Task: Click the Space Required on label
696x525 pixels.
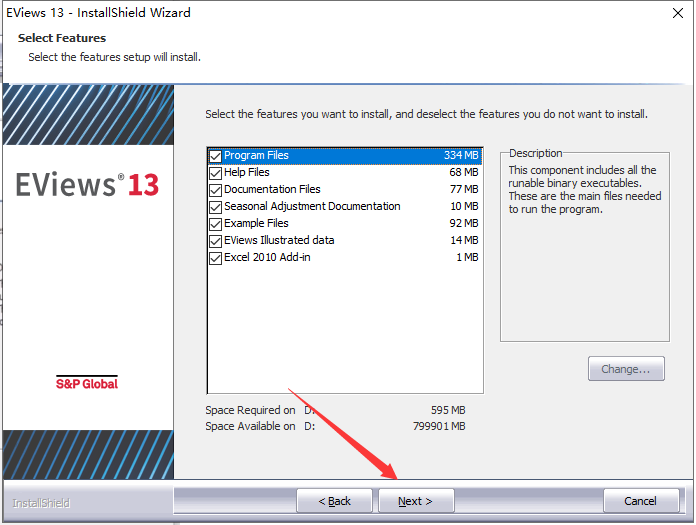Action: 250,410
